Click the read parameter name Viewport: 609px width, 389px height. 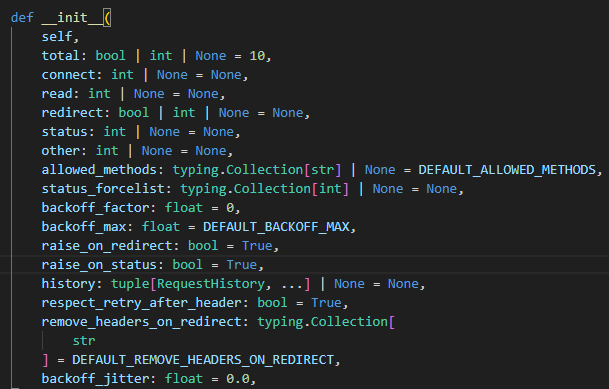pos(57,94)
